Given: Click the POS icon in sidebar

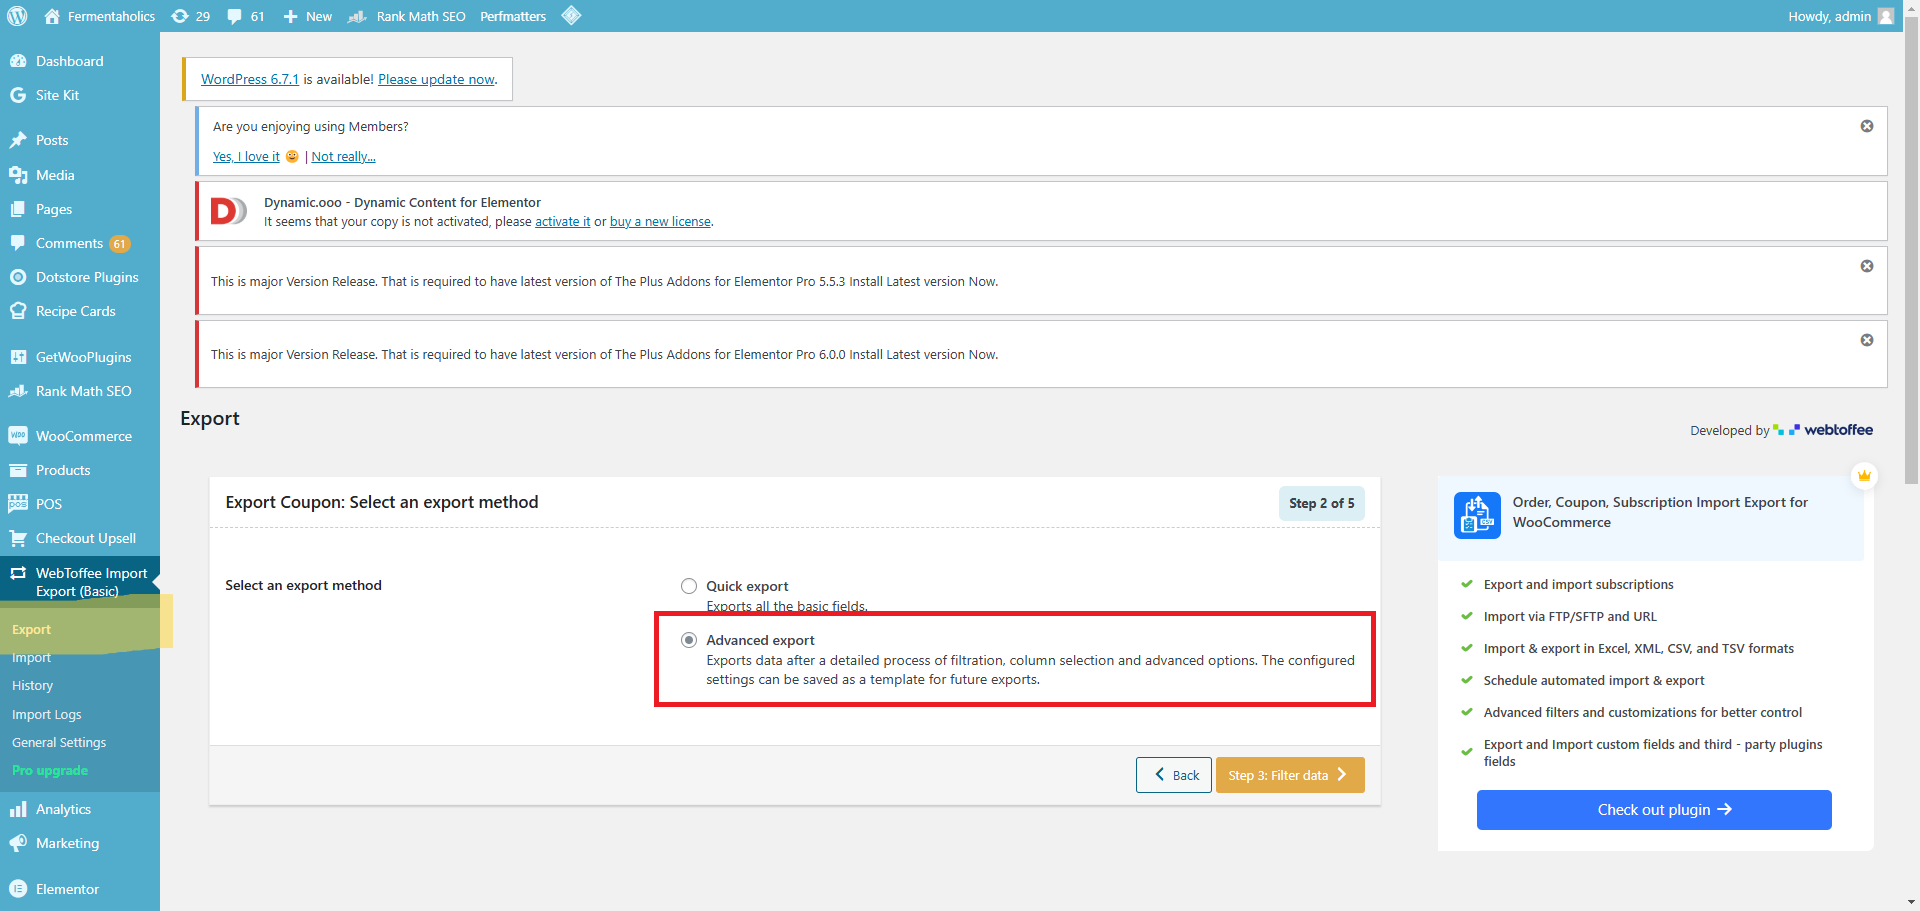Looking at the screenshot, I should point(18,504).
